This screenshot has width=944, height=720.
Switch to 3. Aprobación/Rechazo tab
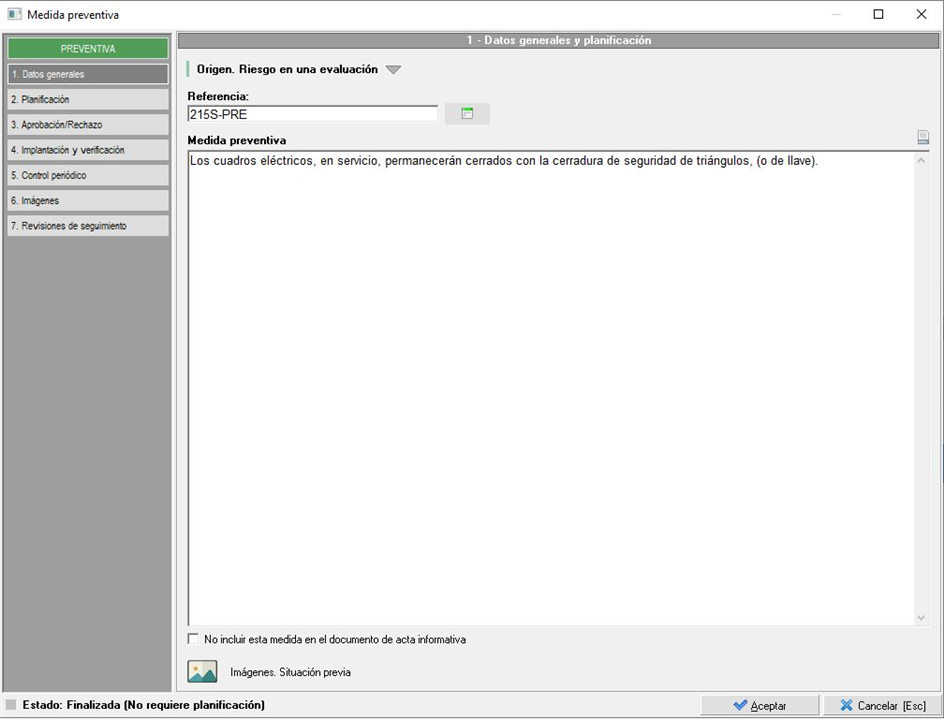[88, 125]
